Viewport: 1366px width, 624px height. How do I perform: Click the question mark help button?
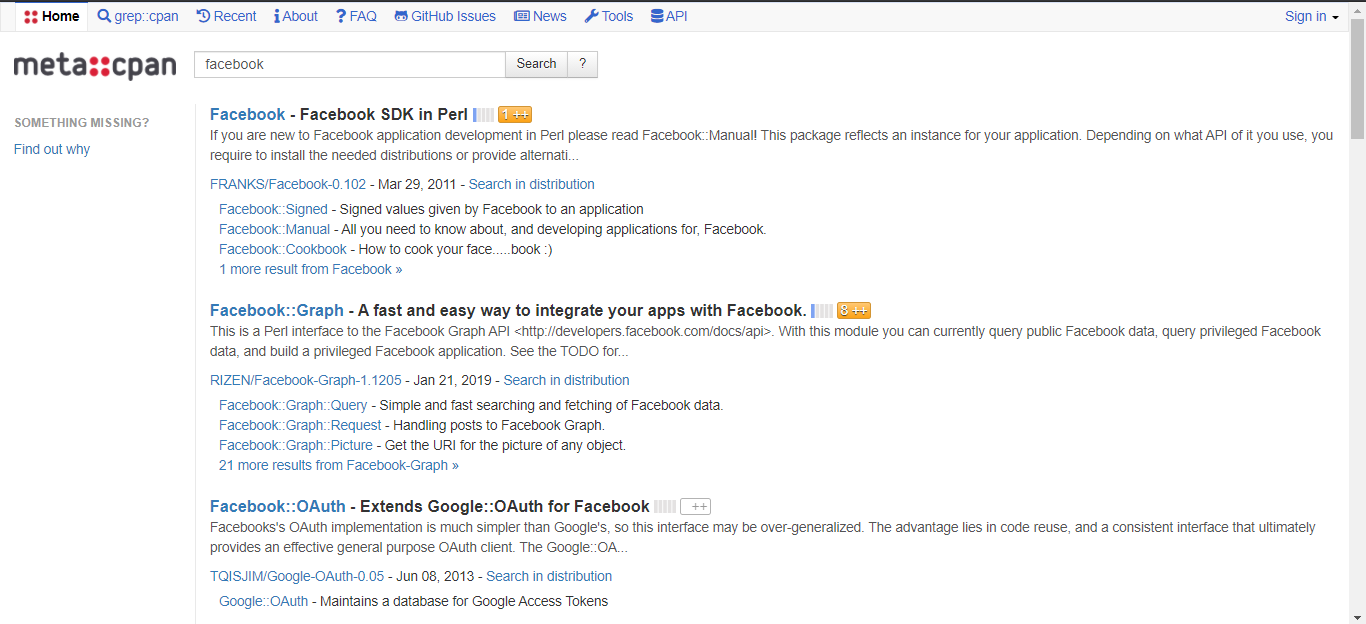click(582, 64)
